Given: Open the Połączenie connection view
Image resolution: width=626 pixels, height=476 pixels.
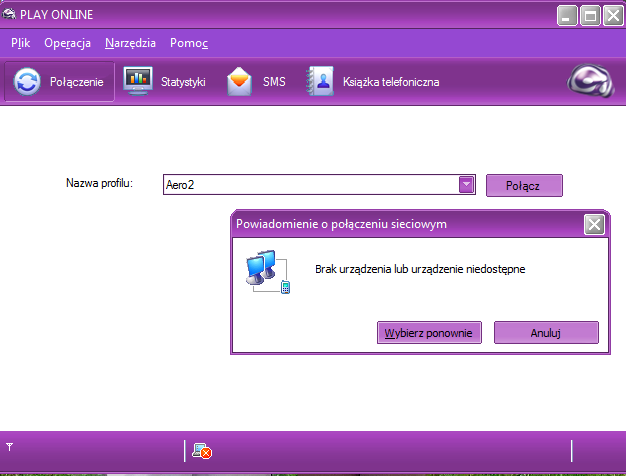Looking at the screenshot, I should click(x=59, y=82).
